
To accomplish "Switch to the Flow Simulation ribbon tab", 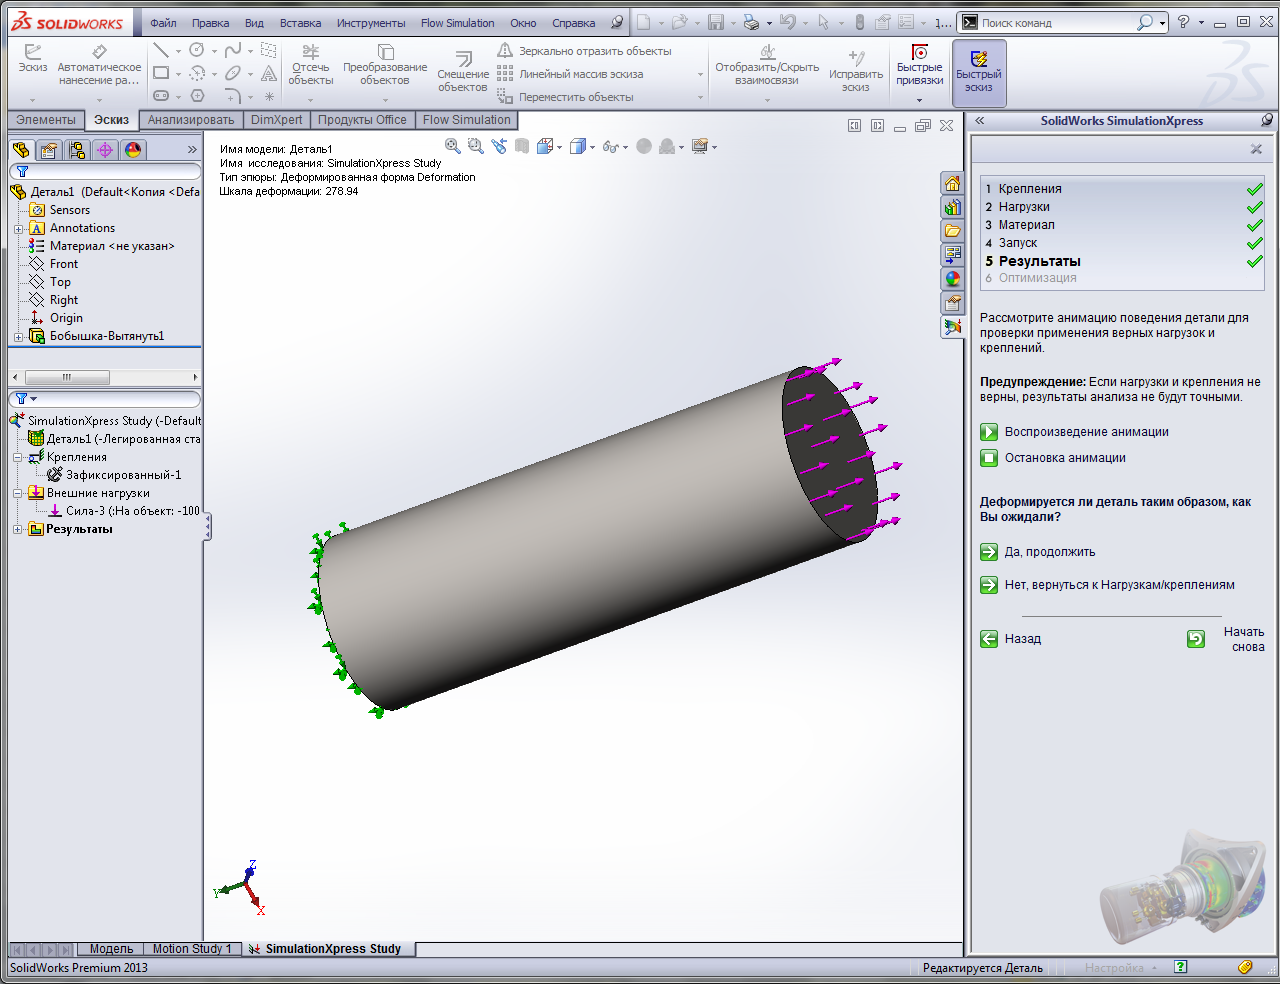I will point(467,120).
